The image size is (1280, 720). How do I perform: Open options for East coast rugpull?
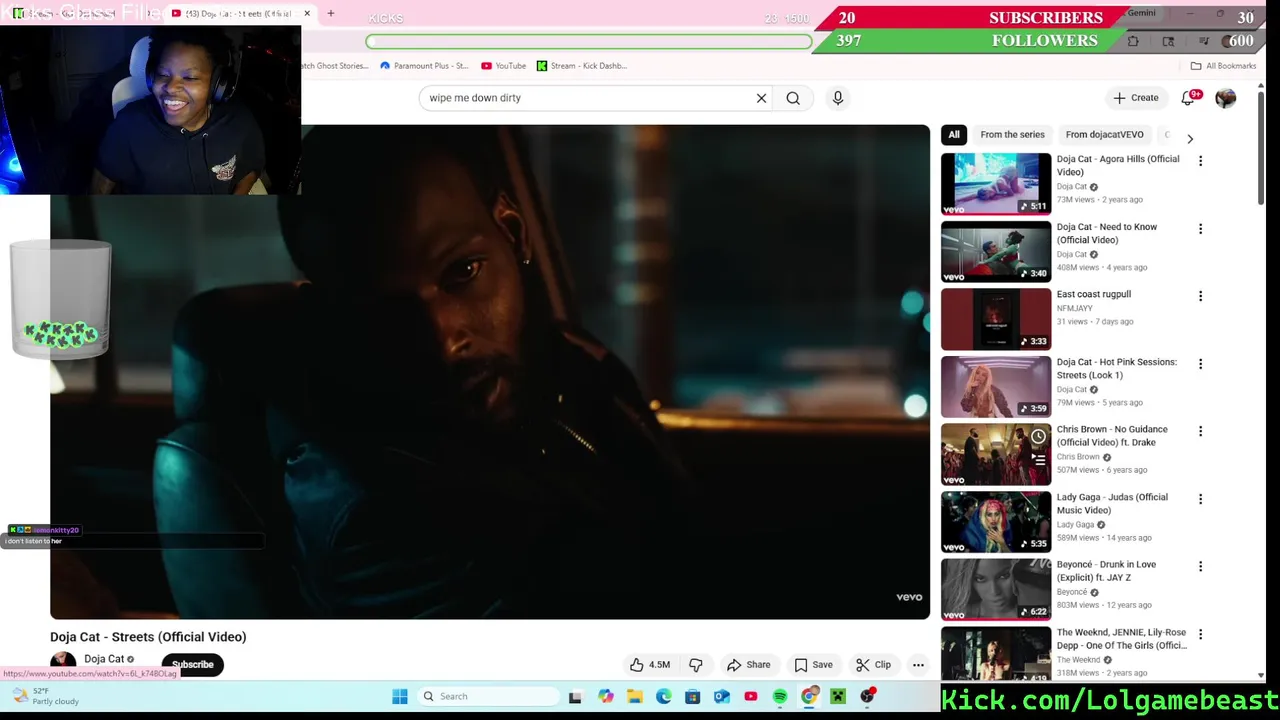1200,296
